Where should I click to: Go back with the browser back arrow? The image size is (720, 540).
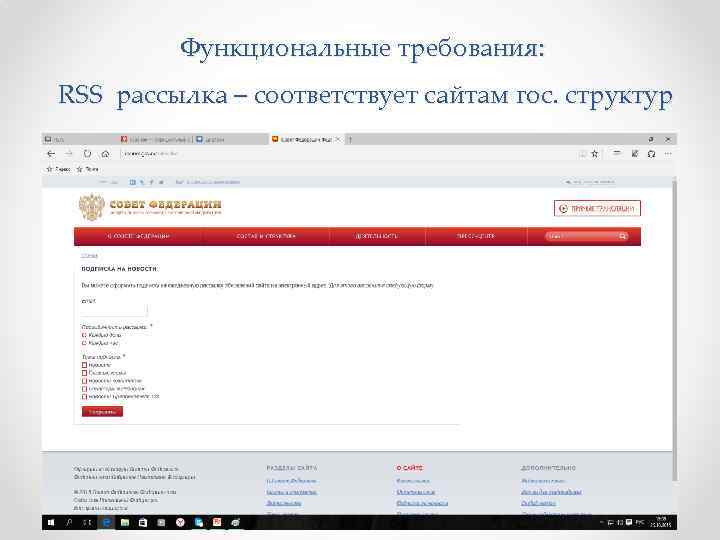tap(51, 154)
